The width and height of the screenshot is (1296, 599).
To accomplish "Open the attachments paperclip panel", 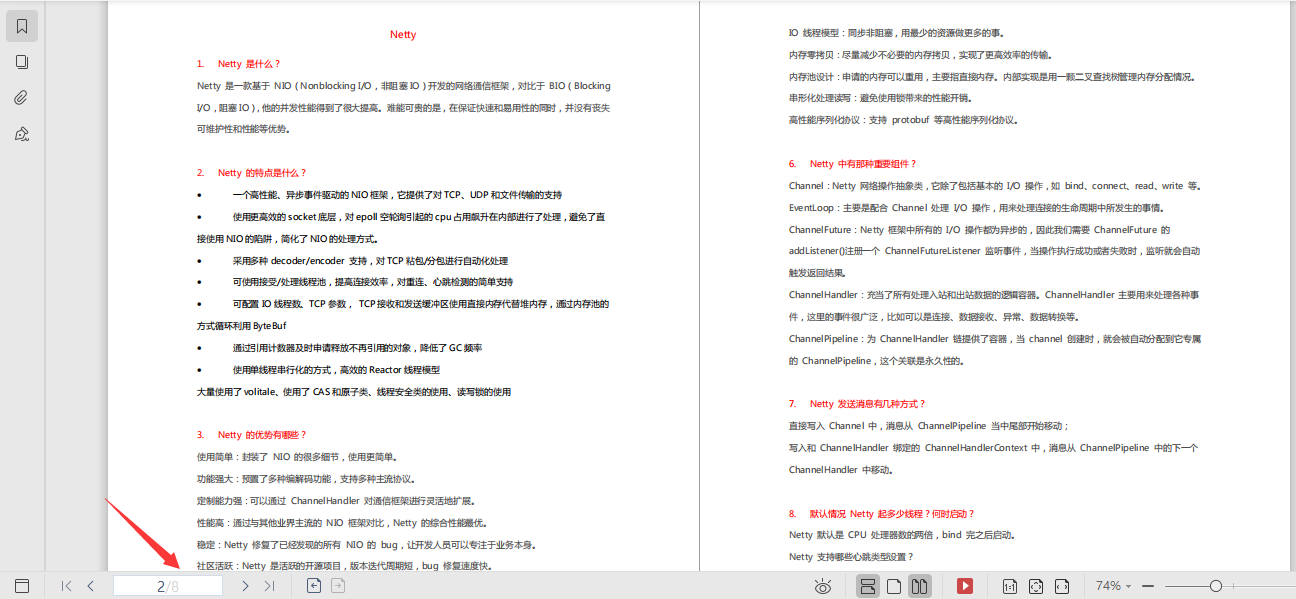I will (x=22, y=98).
